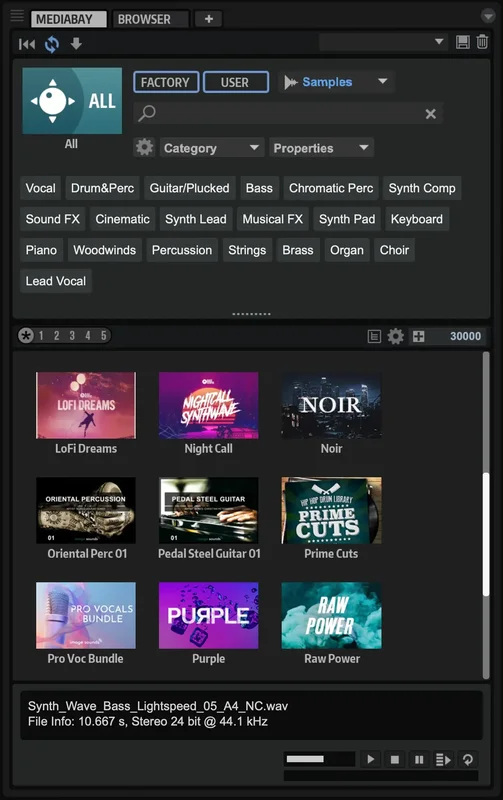This screenshot has height=800, width=503.
Task: Toggle loop playback icon
Action: (467, 760)
